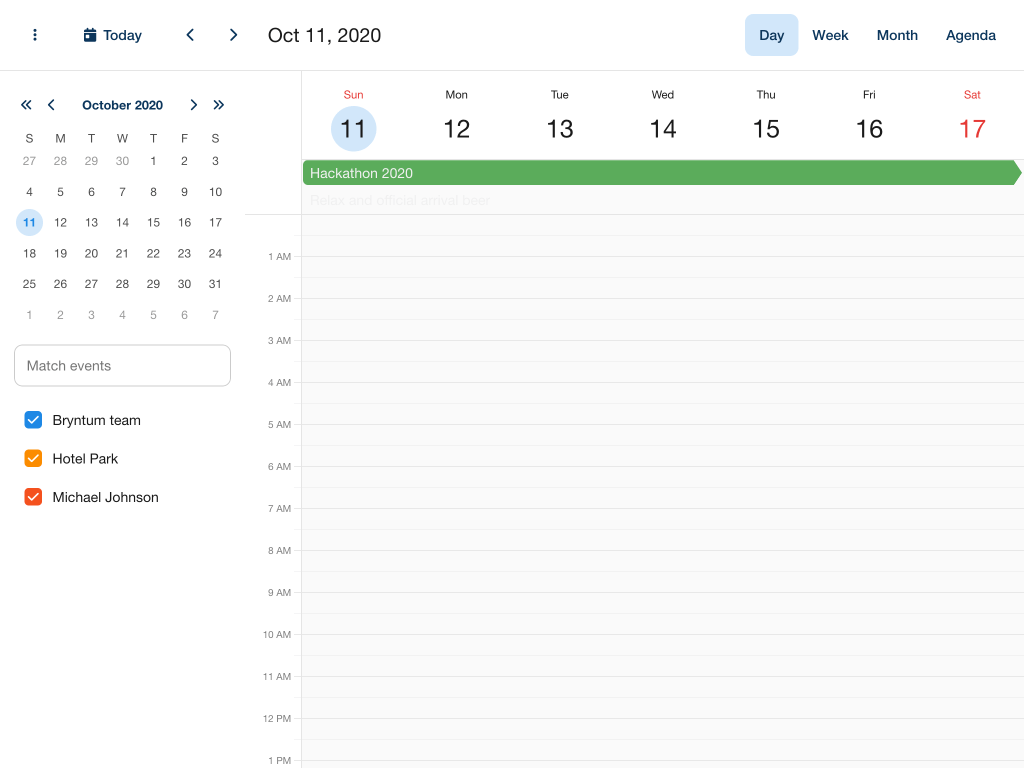The width and height of the screenshot is (1024, 768).
Task: Switch to Month view
Action: click(x=897, y=35)
